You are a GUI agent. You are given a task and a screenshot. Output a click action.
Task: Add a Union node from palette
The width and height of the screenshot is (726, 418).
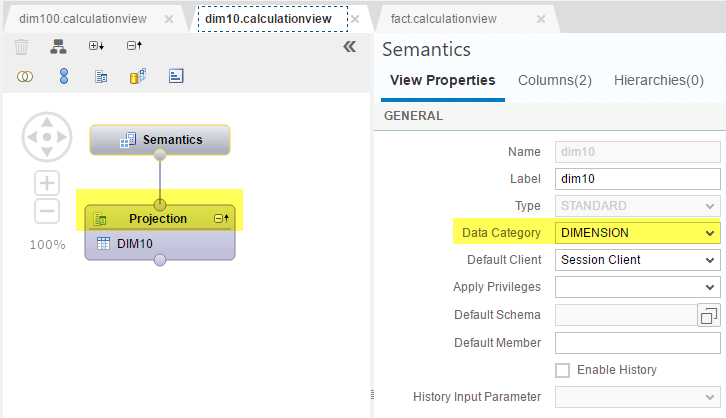pyautogui.click(x=64, y=76)
